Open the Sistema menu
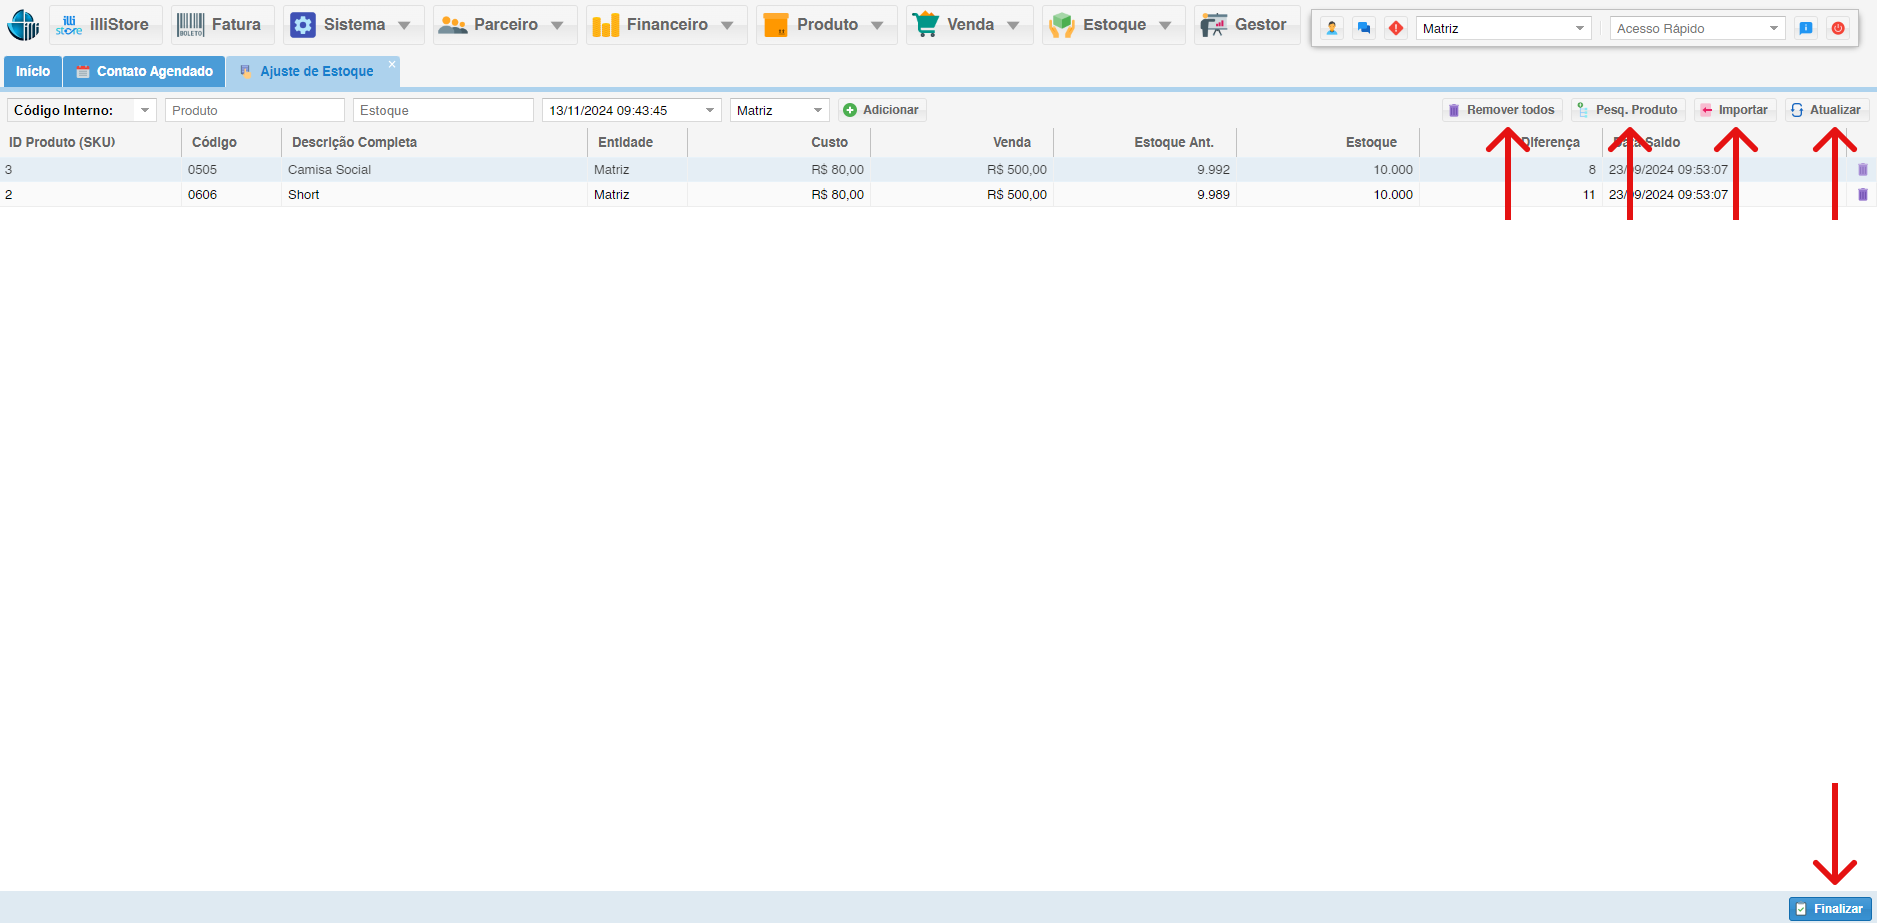Image resolution: width=1877 pixels, height=923 pixels. coord(353,25)
